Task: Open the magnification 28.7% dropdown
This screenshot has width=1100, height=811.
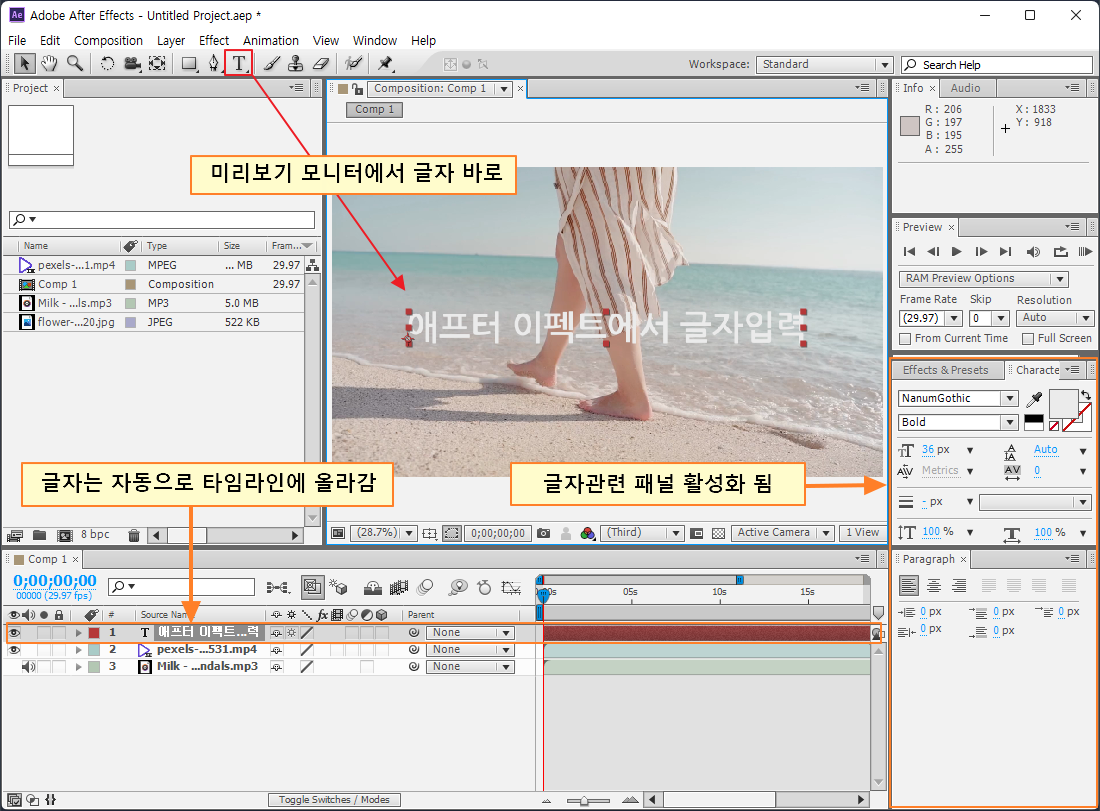Action: 384,533
